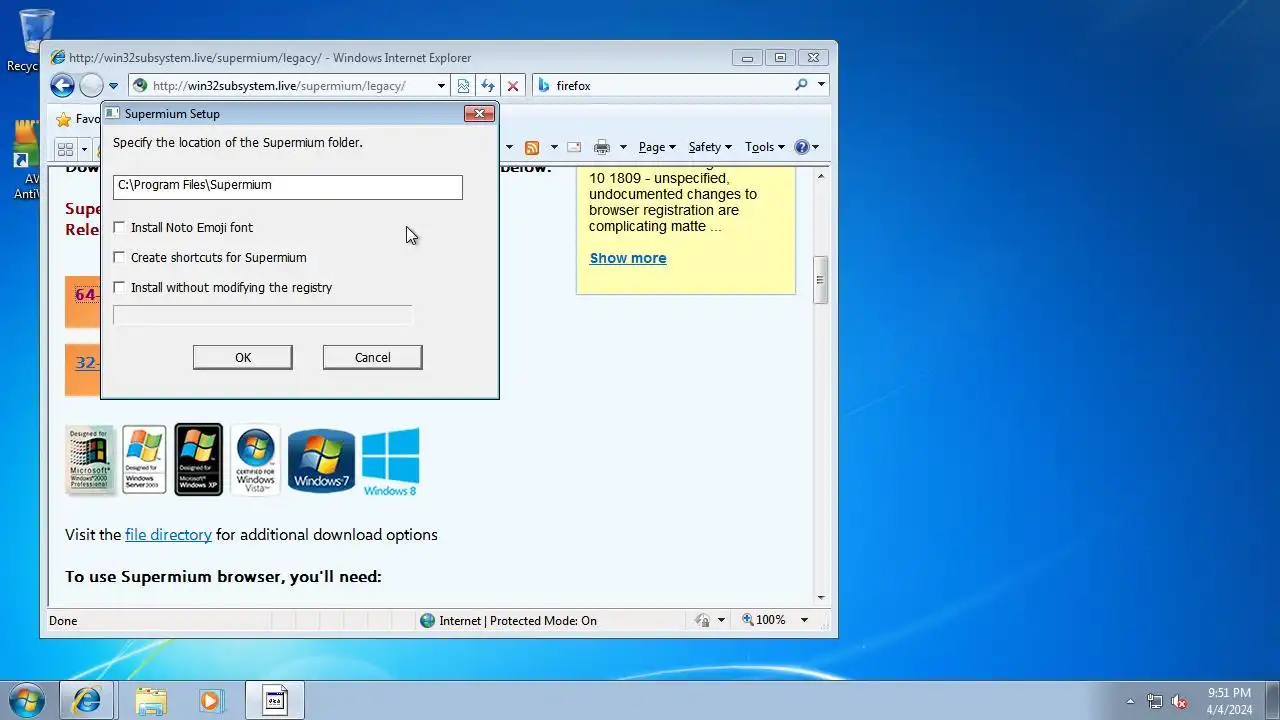Open the Print options dropdown arrow
Screen dimensions: 1280x720
tap(623, 147)
